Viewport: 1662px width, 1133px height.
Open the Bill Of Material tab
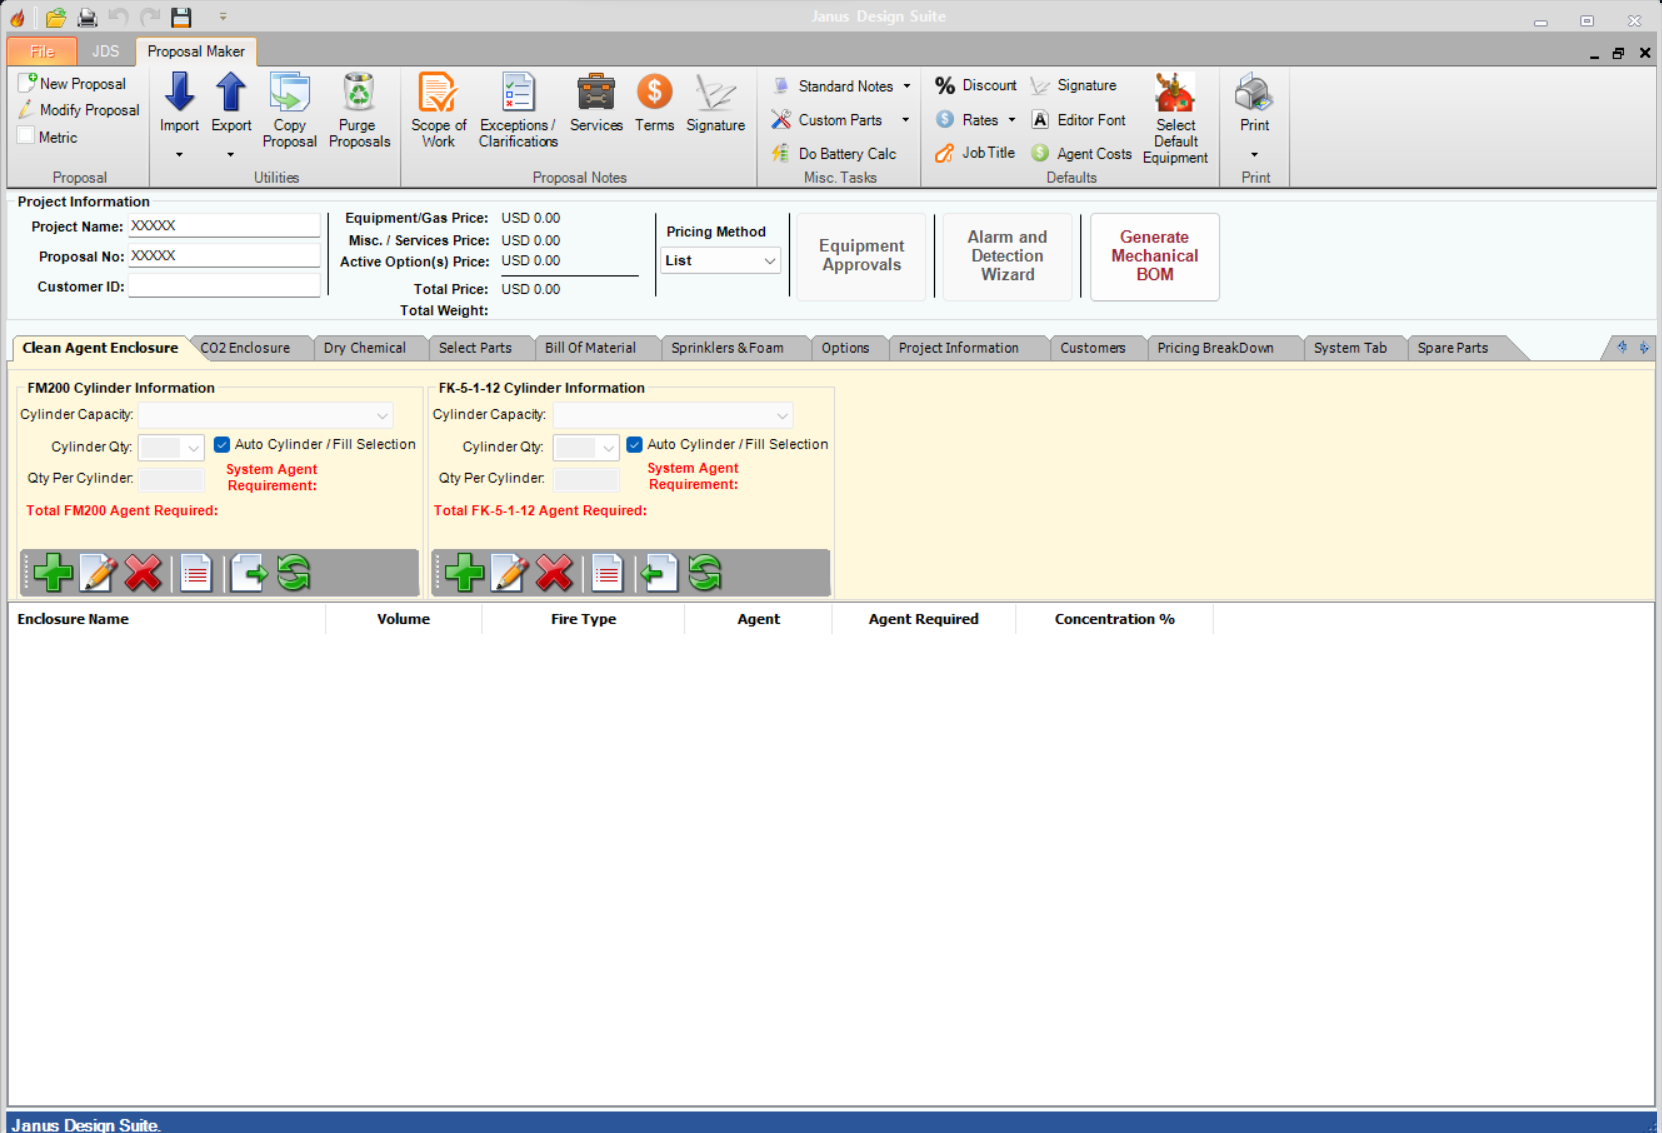click(590, 348)
